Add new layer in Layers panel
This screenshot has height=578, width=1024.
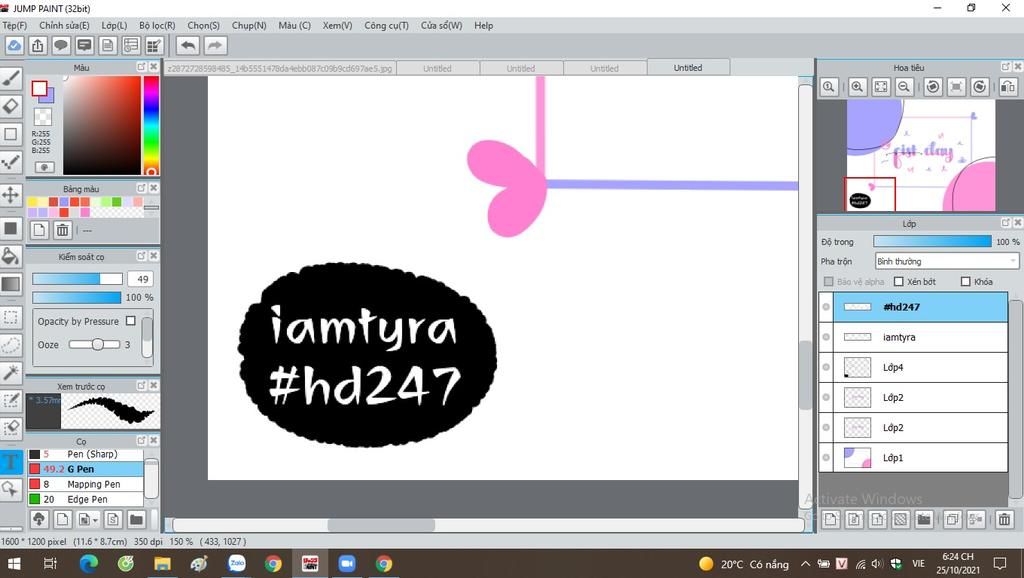coord(831,520)
